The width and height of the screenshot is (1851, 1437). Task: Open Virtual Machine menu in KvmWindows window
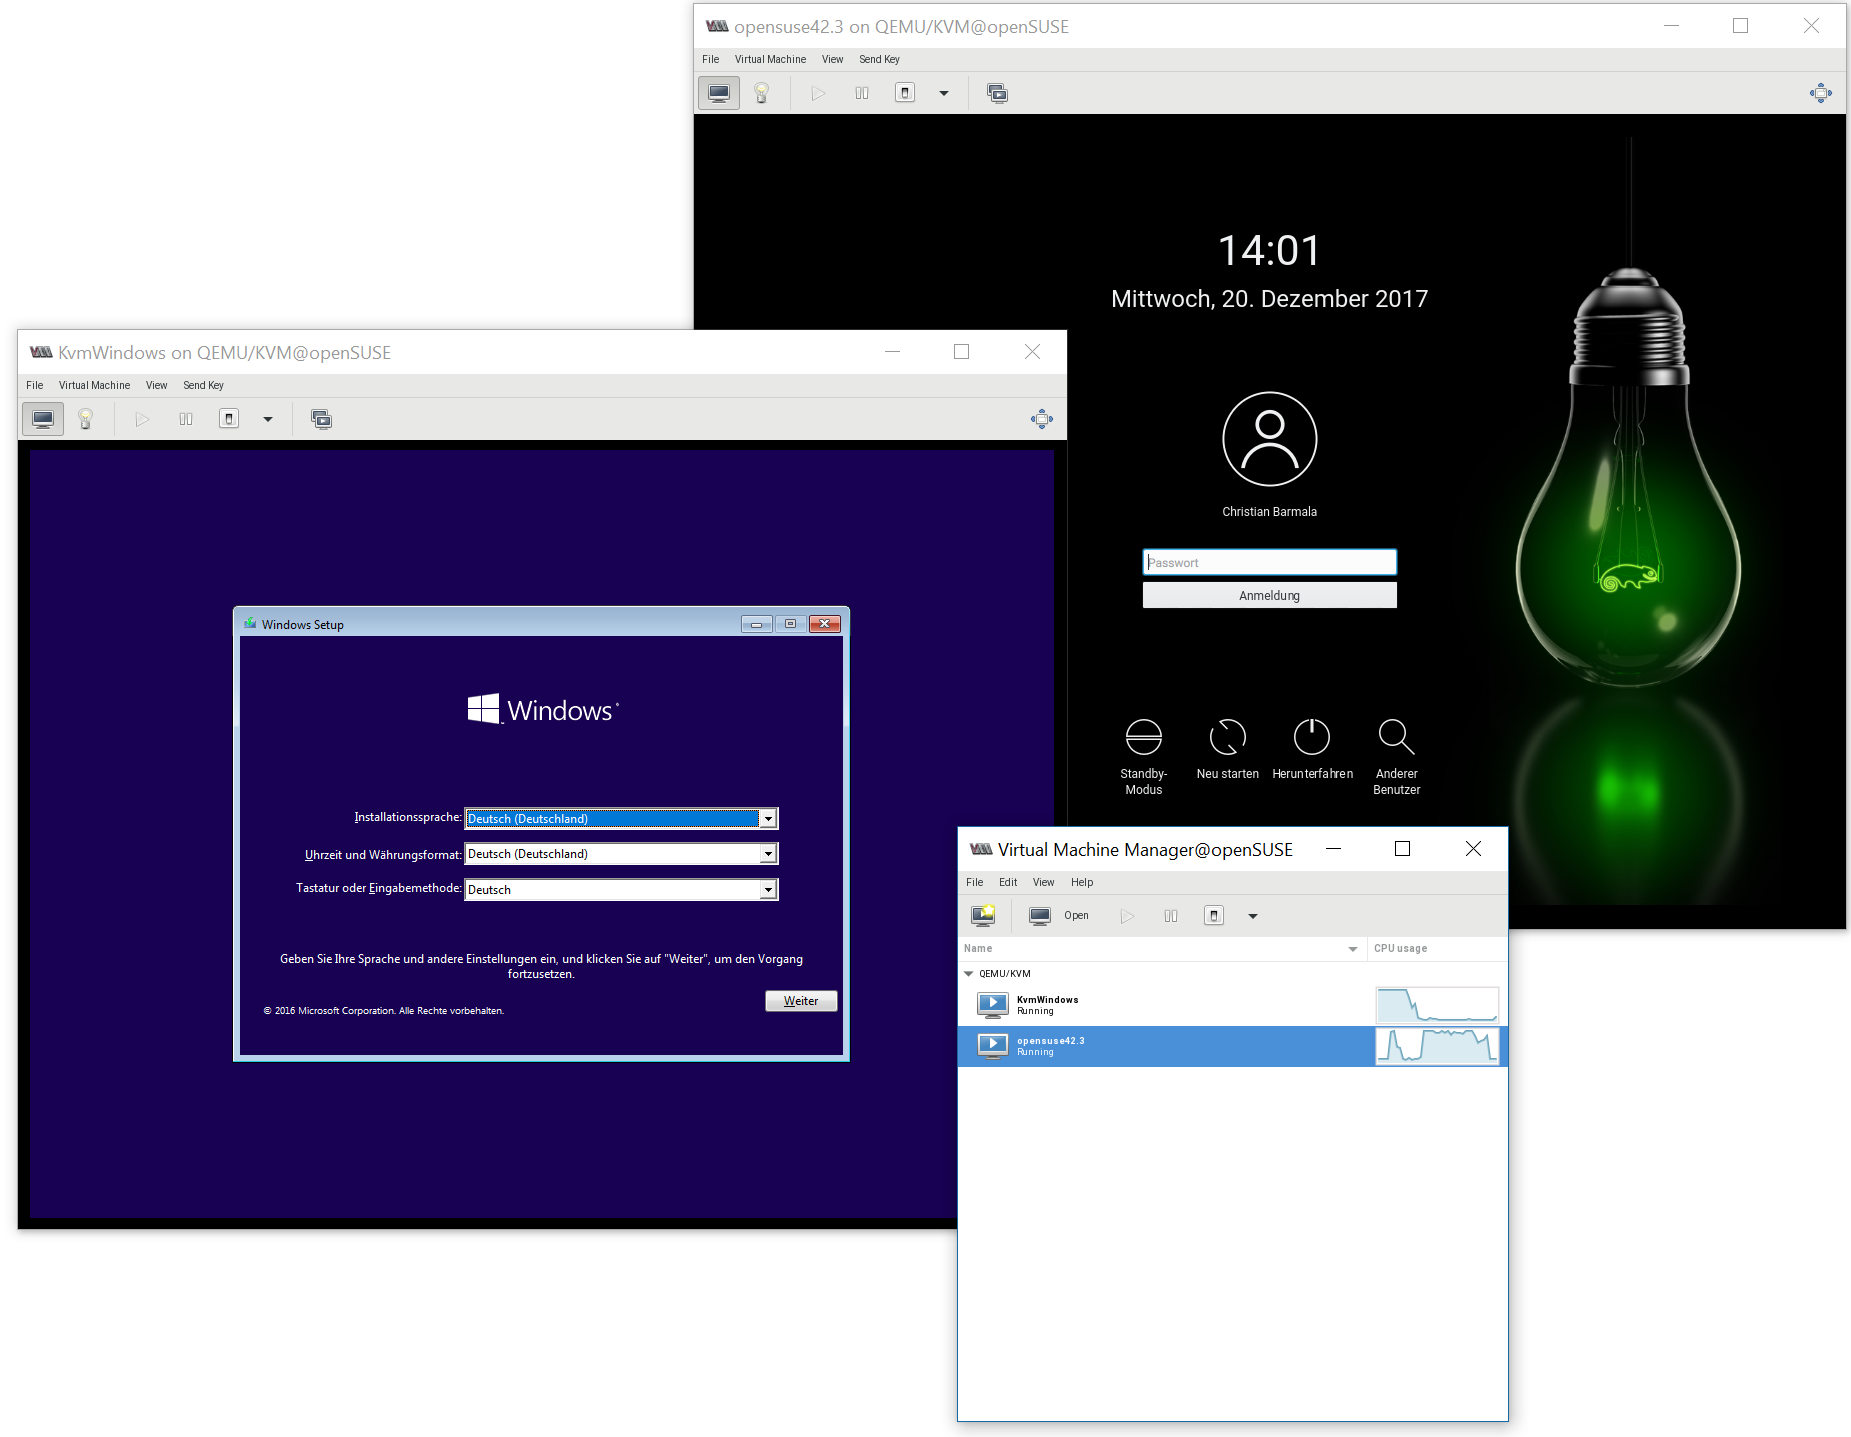(x=94, y=385)
